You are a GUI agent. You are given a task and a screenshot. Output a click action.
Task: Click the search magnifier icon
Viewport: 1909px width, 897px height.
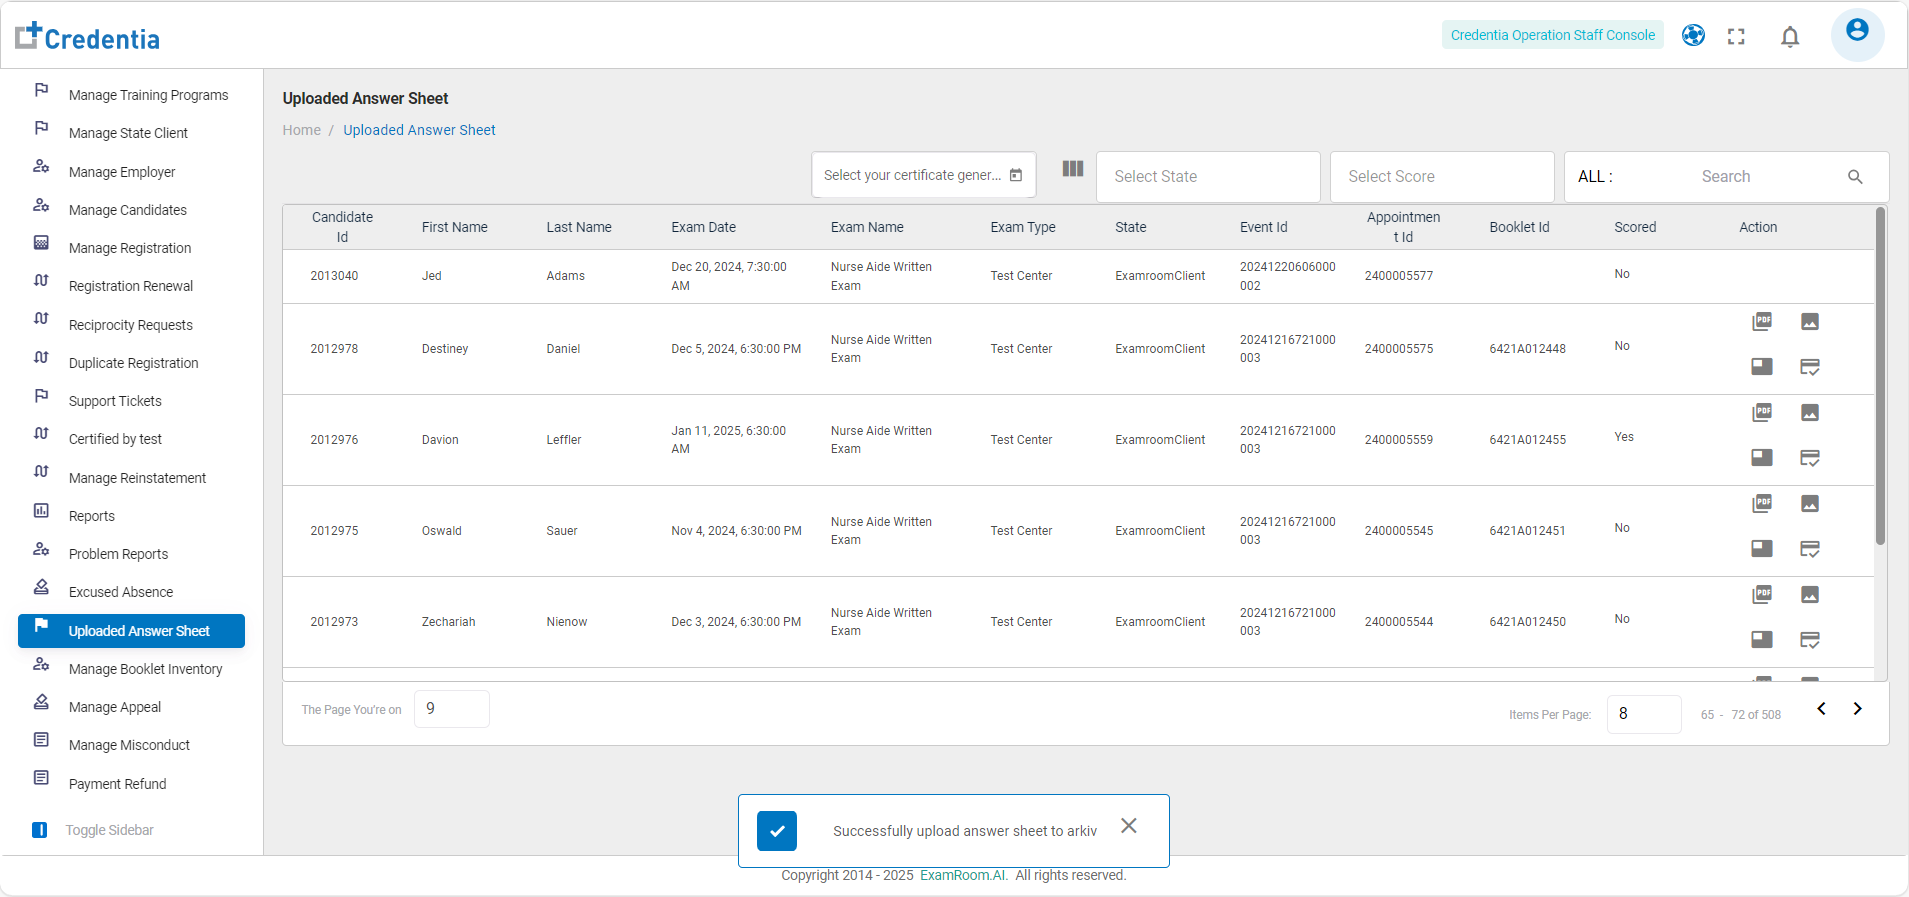coord(1855,177)
